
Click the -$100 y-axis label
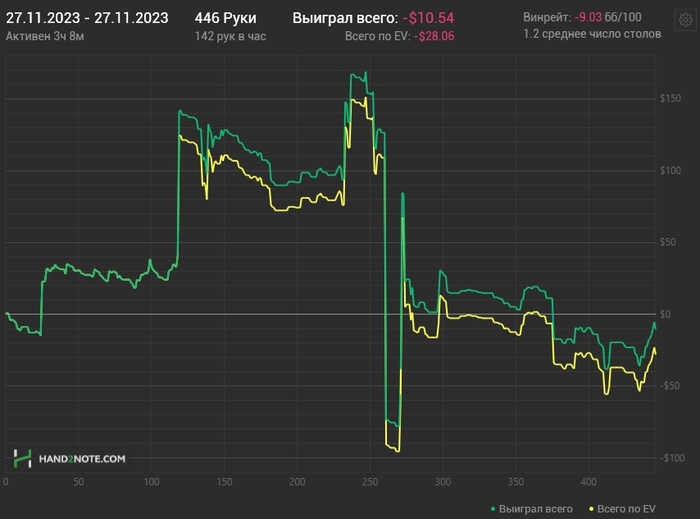click(672, 458)
